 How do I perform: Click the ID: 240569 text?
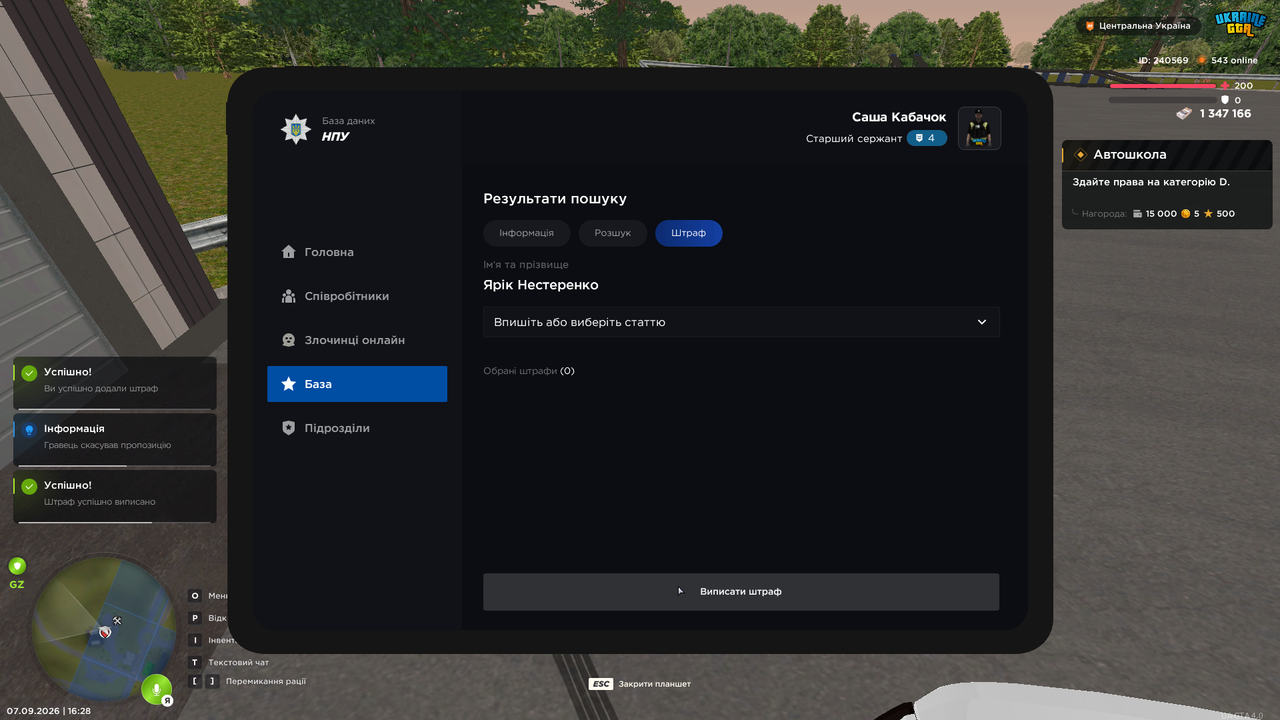click(x=1163, y=60)
